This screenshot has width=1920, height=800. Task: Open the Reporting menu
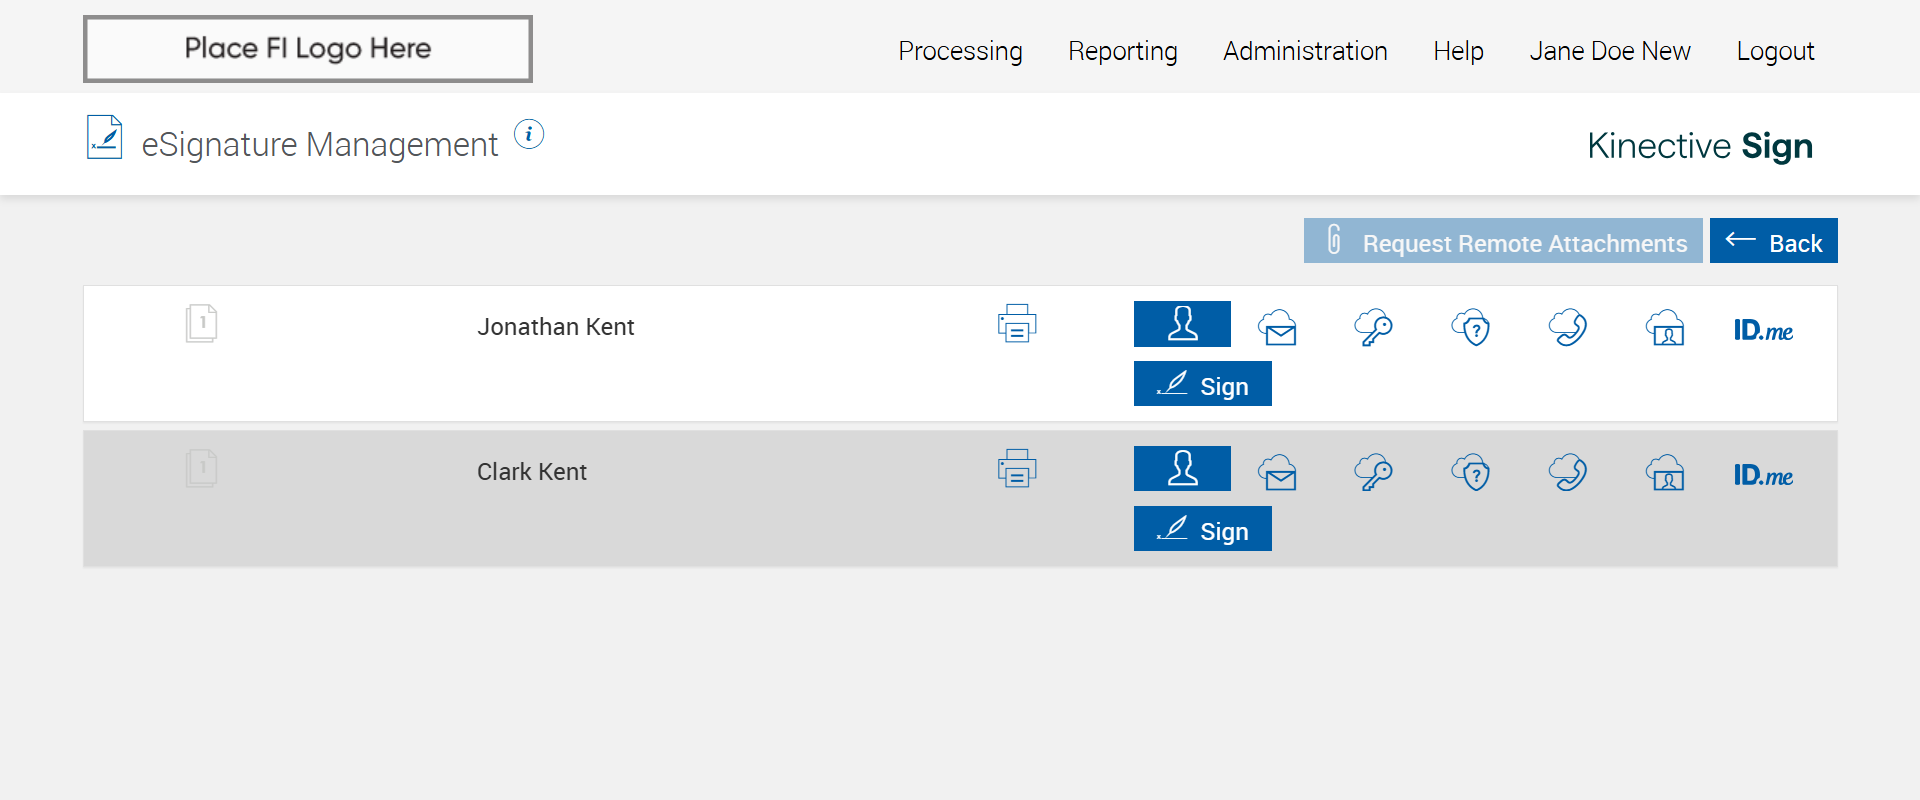(x=1122, y=51)
